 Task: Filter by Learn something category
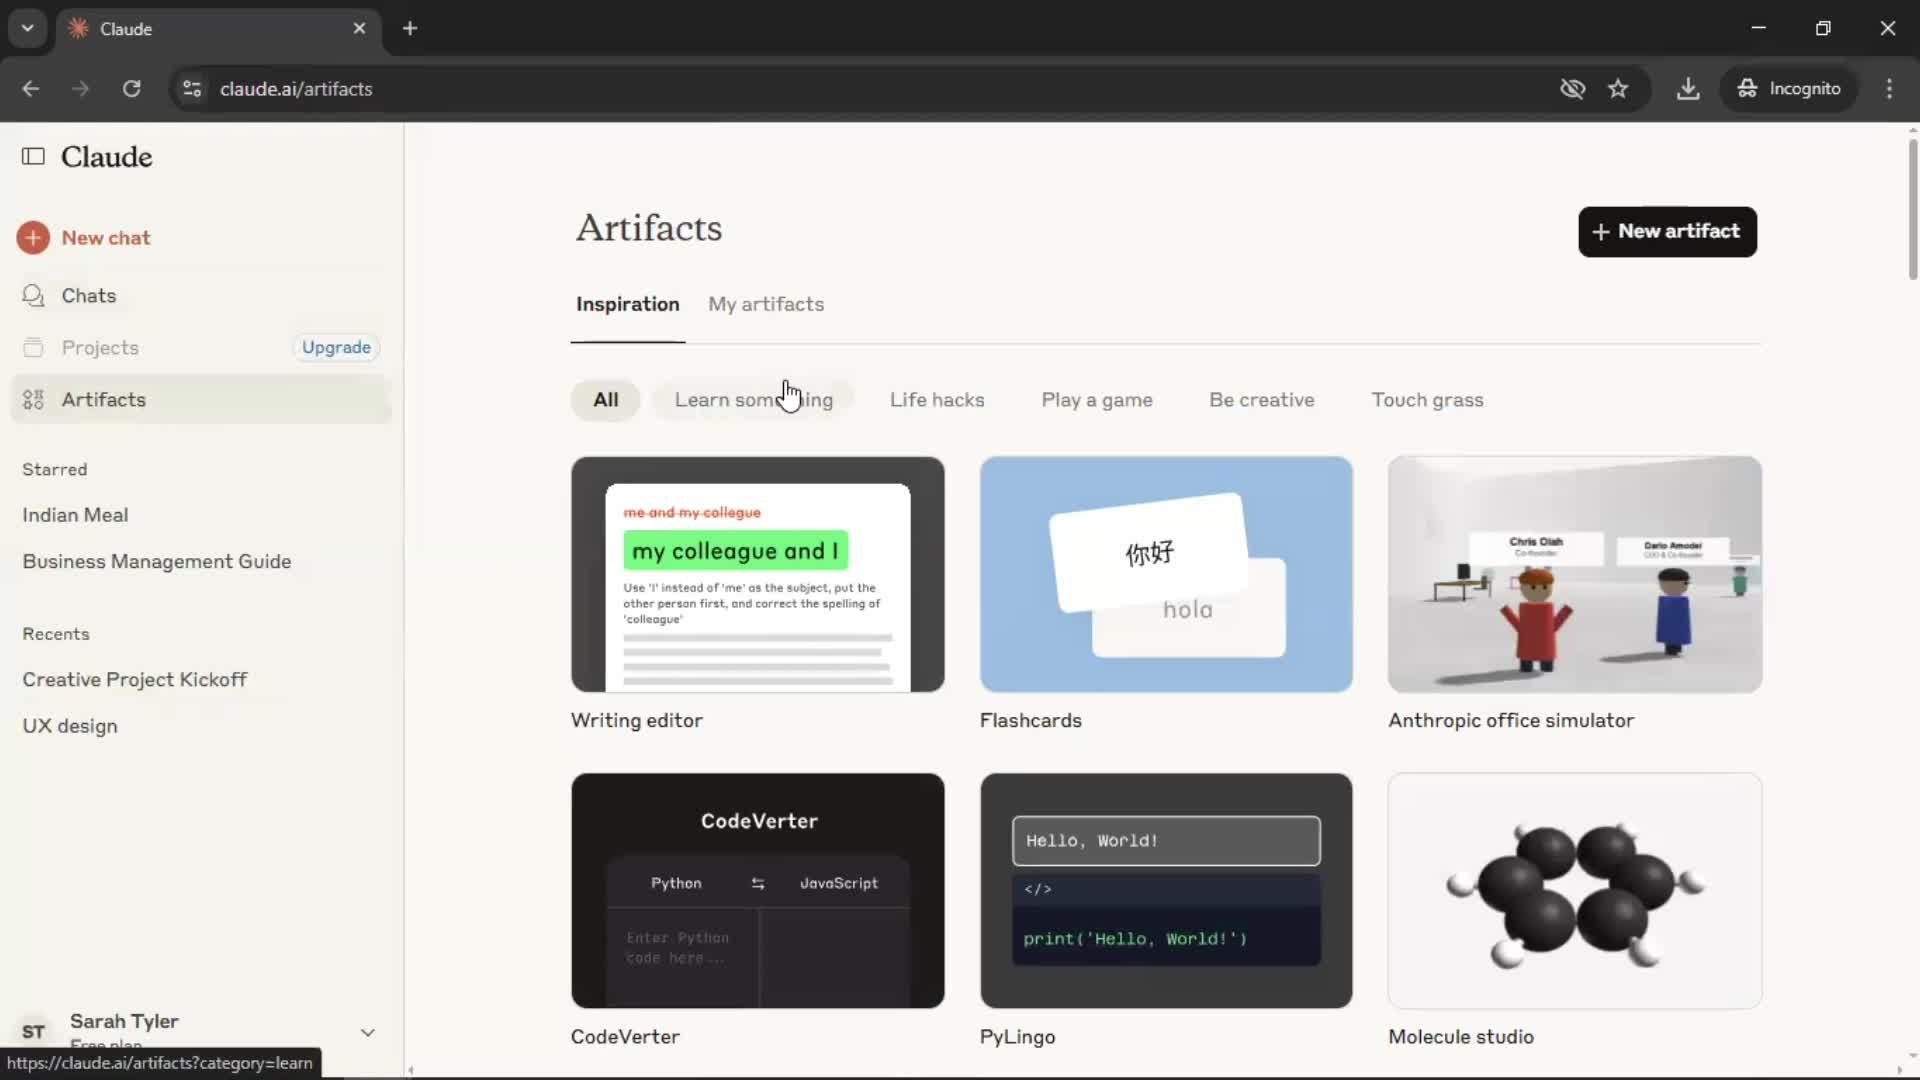pos(753,400)
